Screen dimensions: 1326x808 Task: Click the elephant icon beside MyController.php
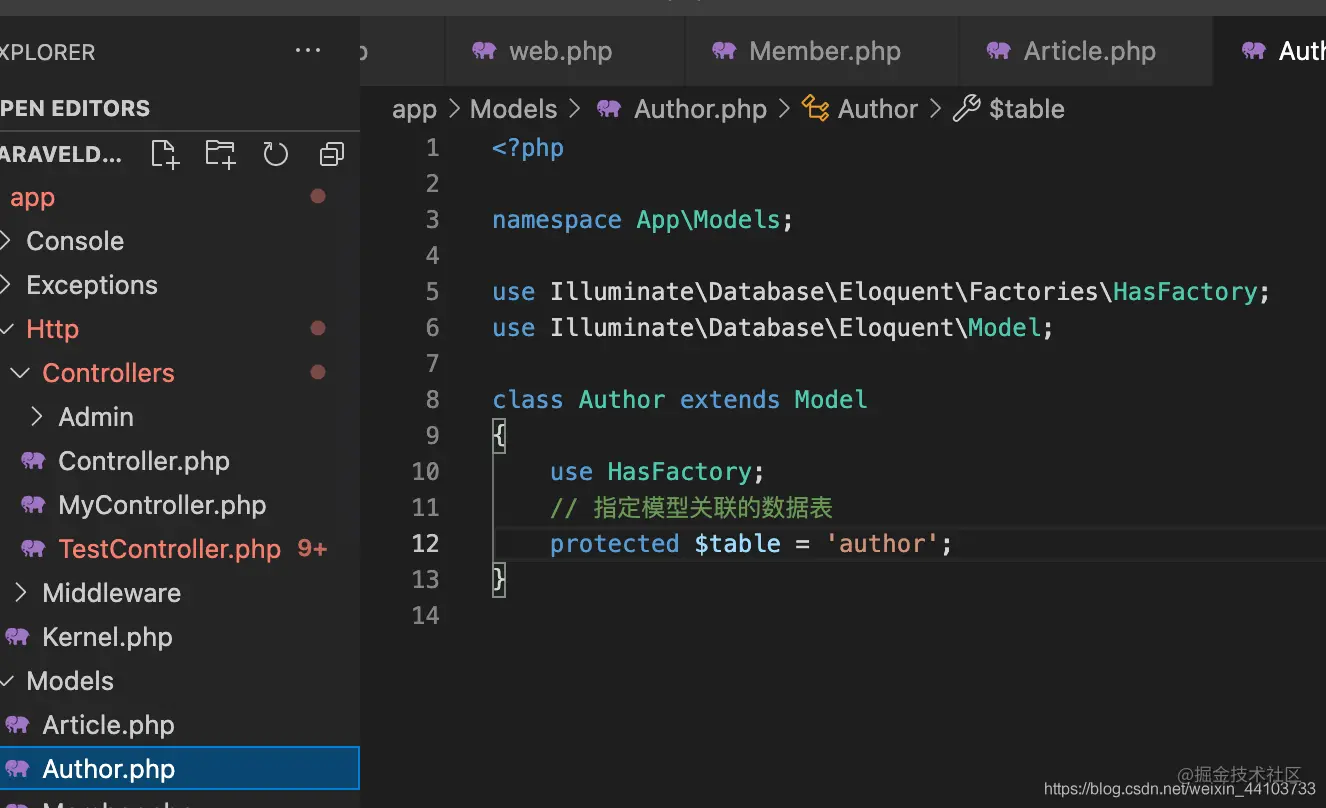point(33,504)
